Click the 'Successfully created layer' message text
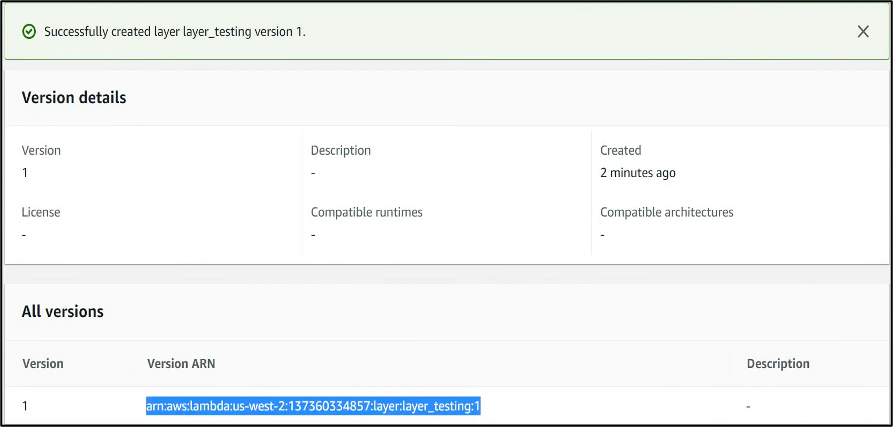 pos(175,31)
